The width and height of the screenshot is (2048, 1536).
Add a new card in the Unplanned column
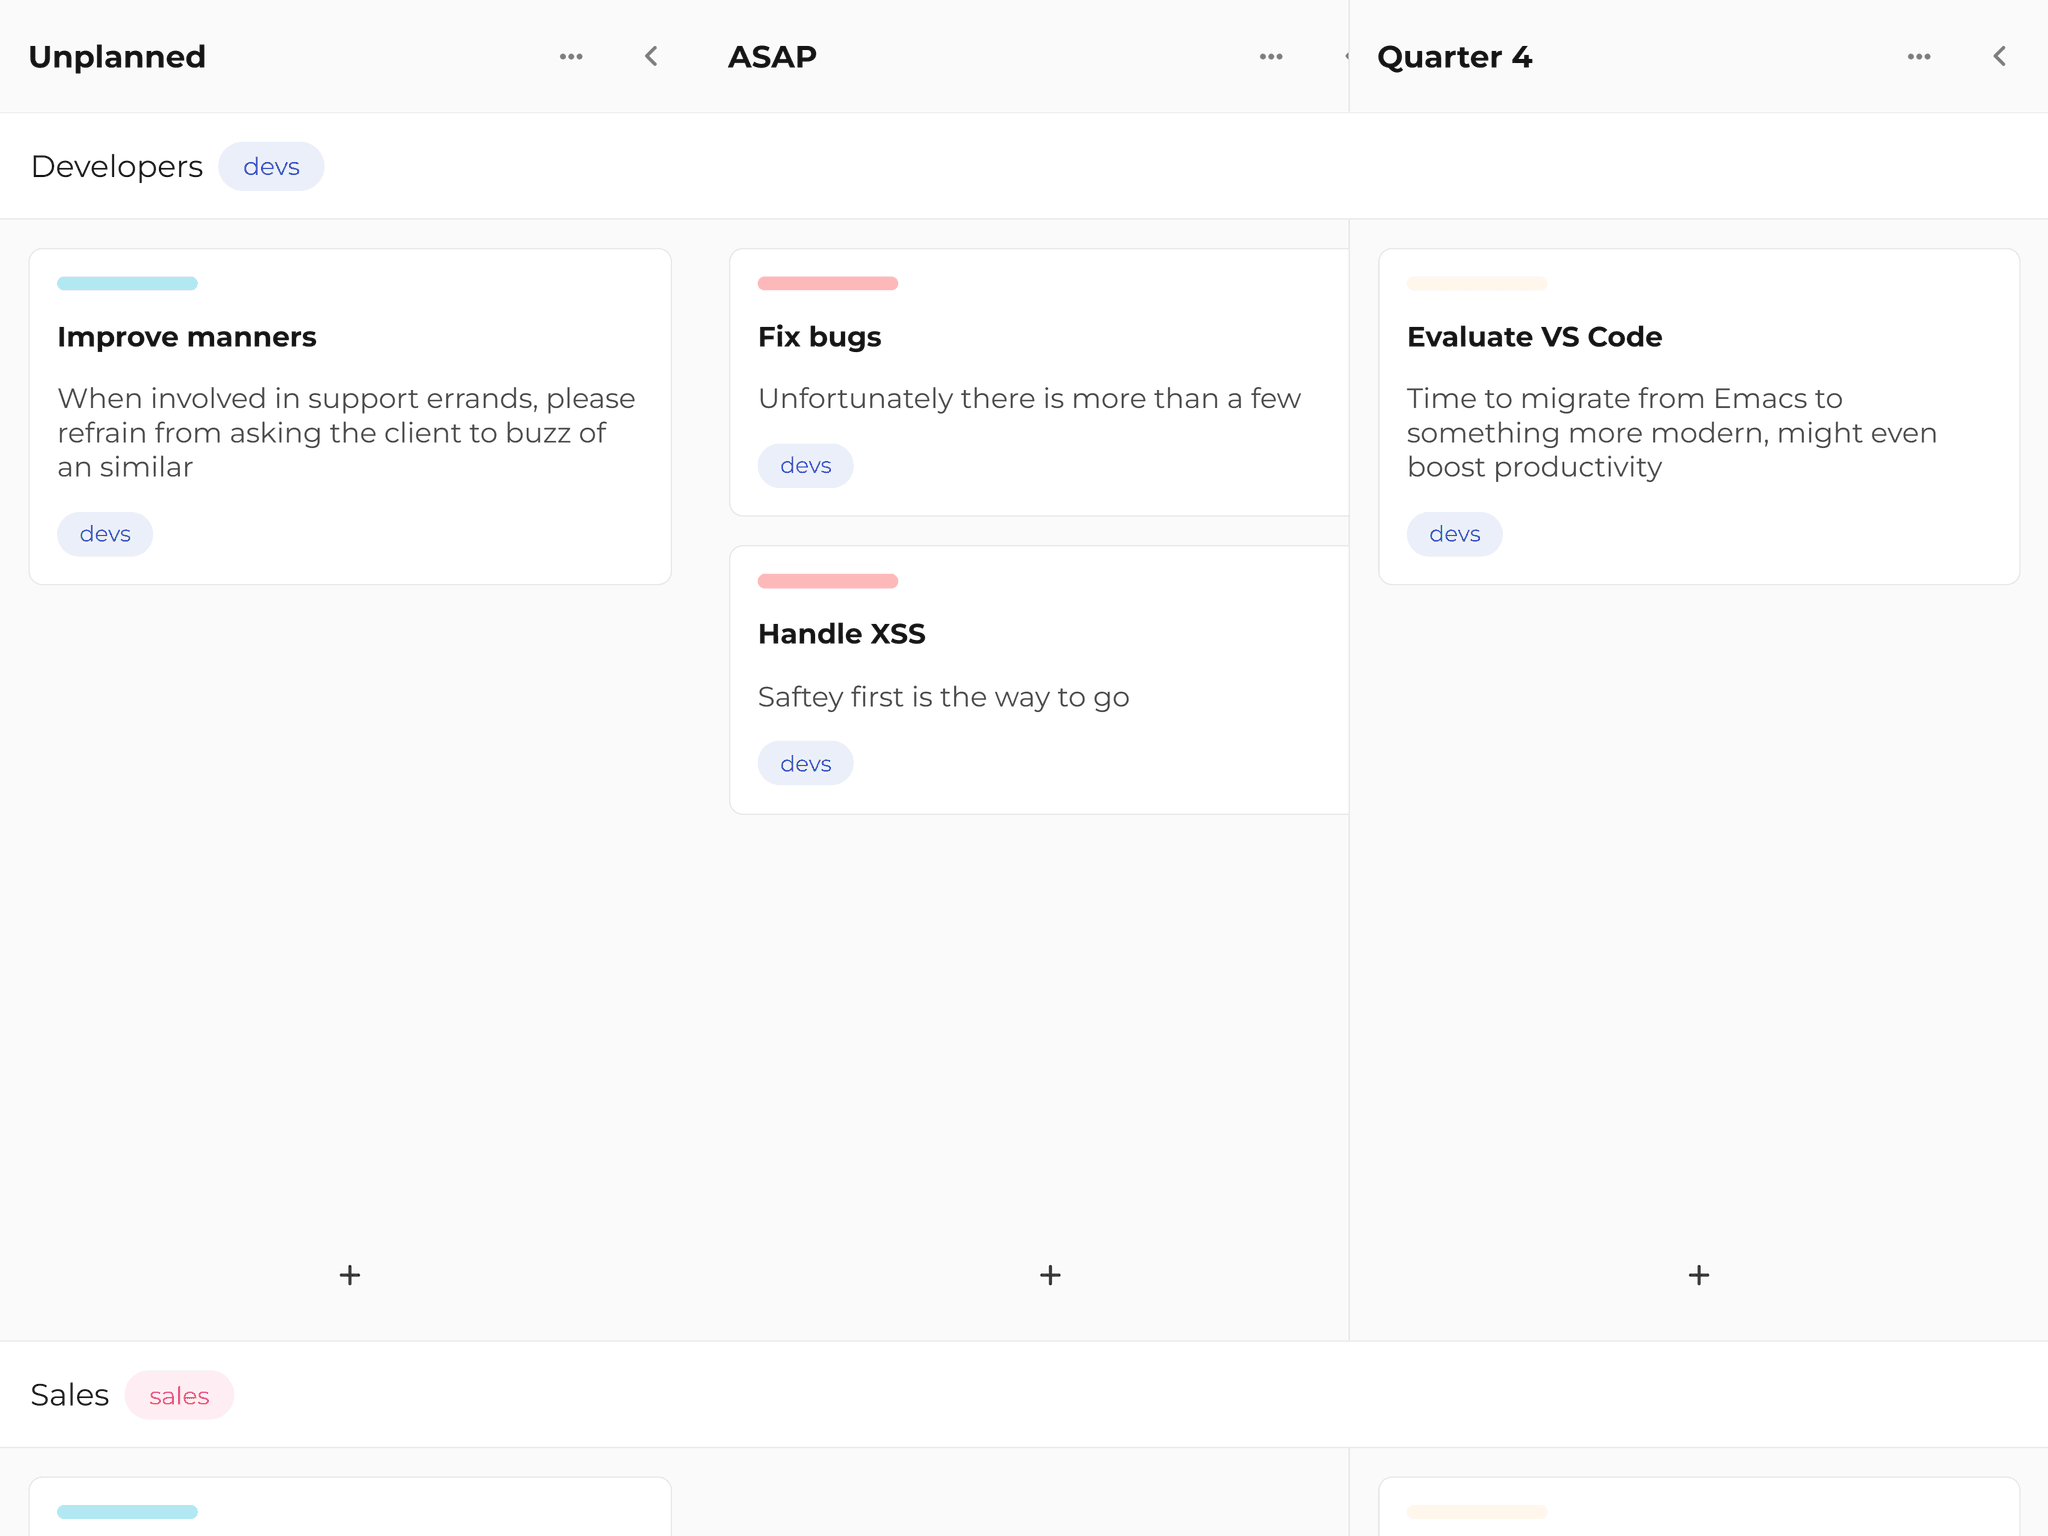[x=349, y=1274]
